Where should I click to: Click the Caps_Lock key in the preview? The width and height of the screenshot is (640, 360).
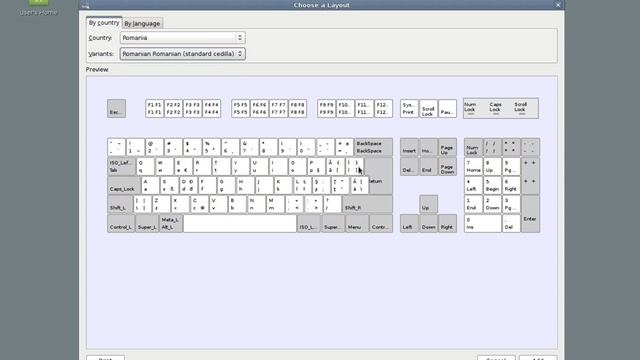(x=124, y=186)
